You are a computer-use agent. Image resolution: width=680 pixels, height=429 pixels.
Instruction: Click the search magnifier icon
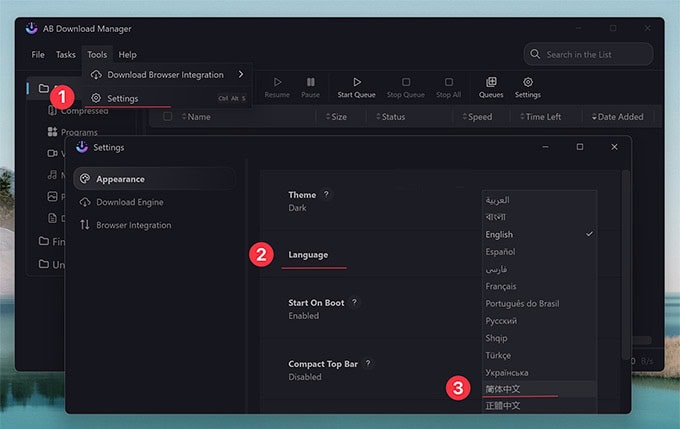[x=535, y=54]
